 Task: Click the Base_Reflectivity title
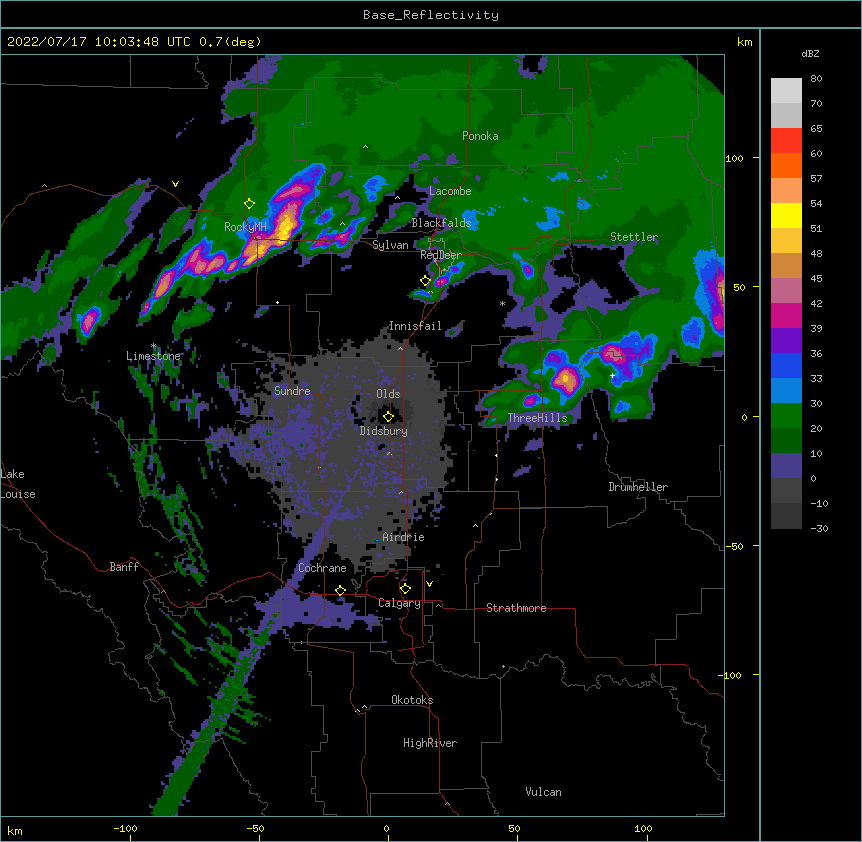click(431, 15)
